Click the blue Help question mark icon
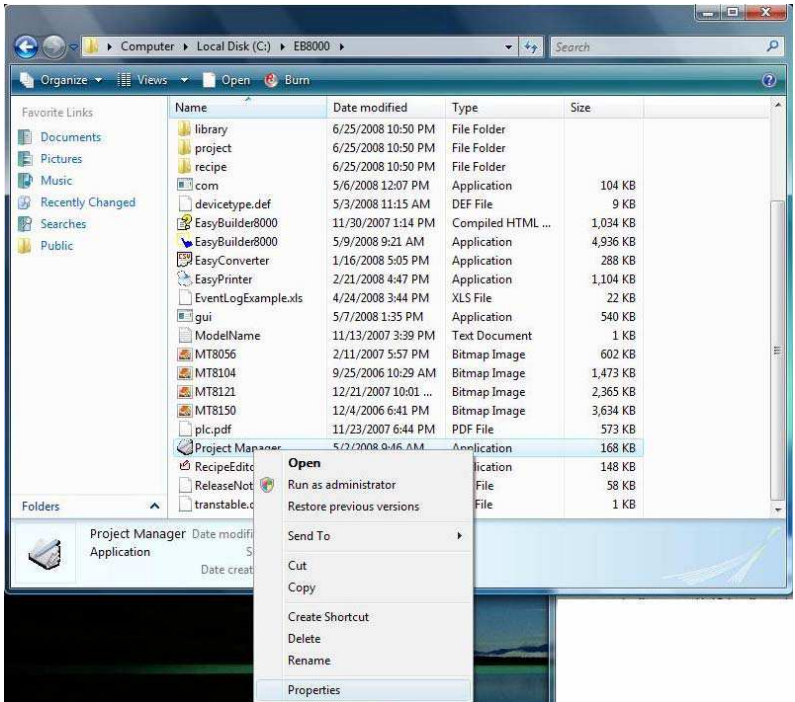This screenshot has height=702, width=795. (769, 80)
